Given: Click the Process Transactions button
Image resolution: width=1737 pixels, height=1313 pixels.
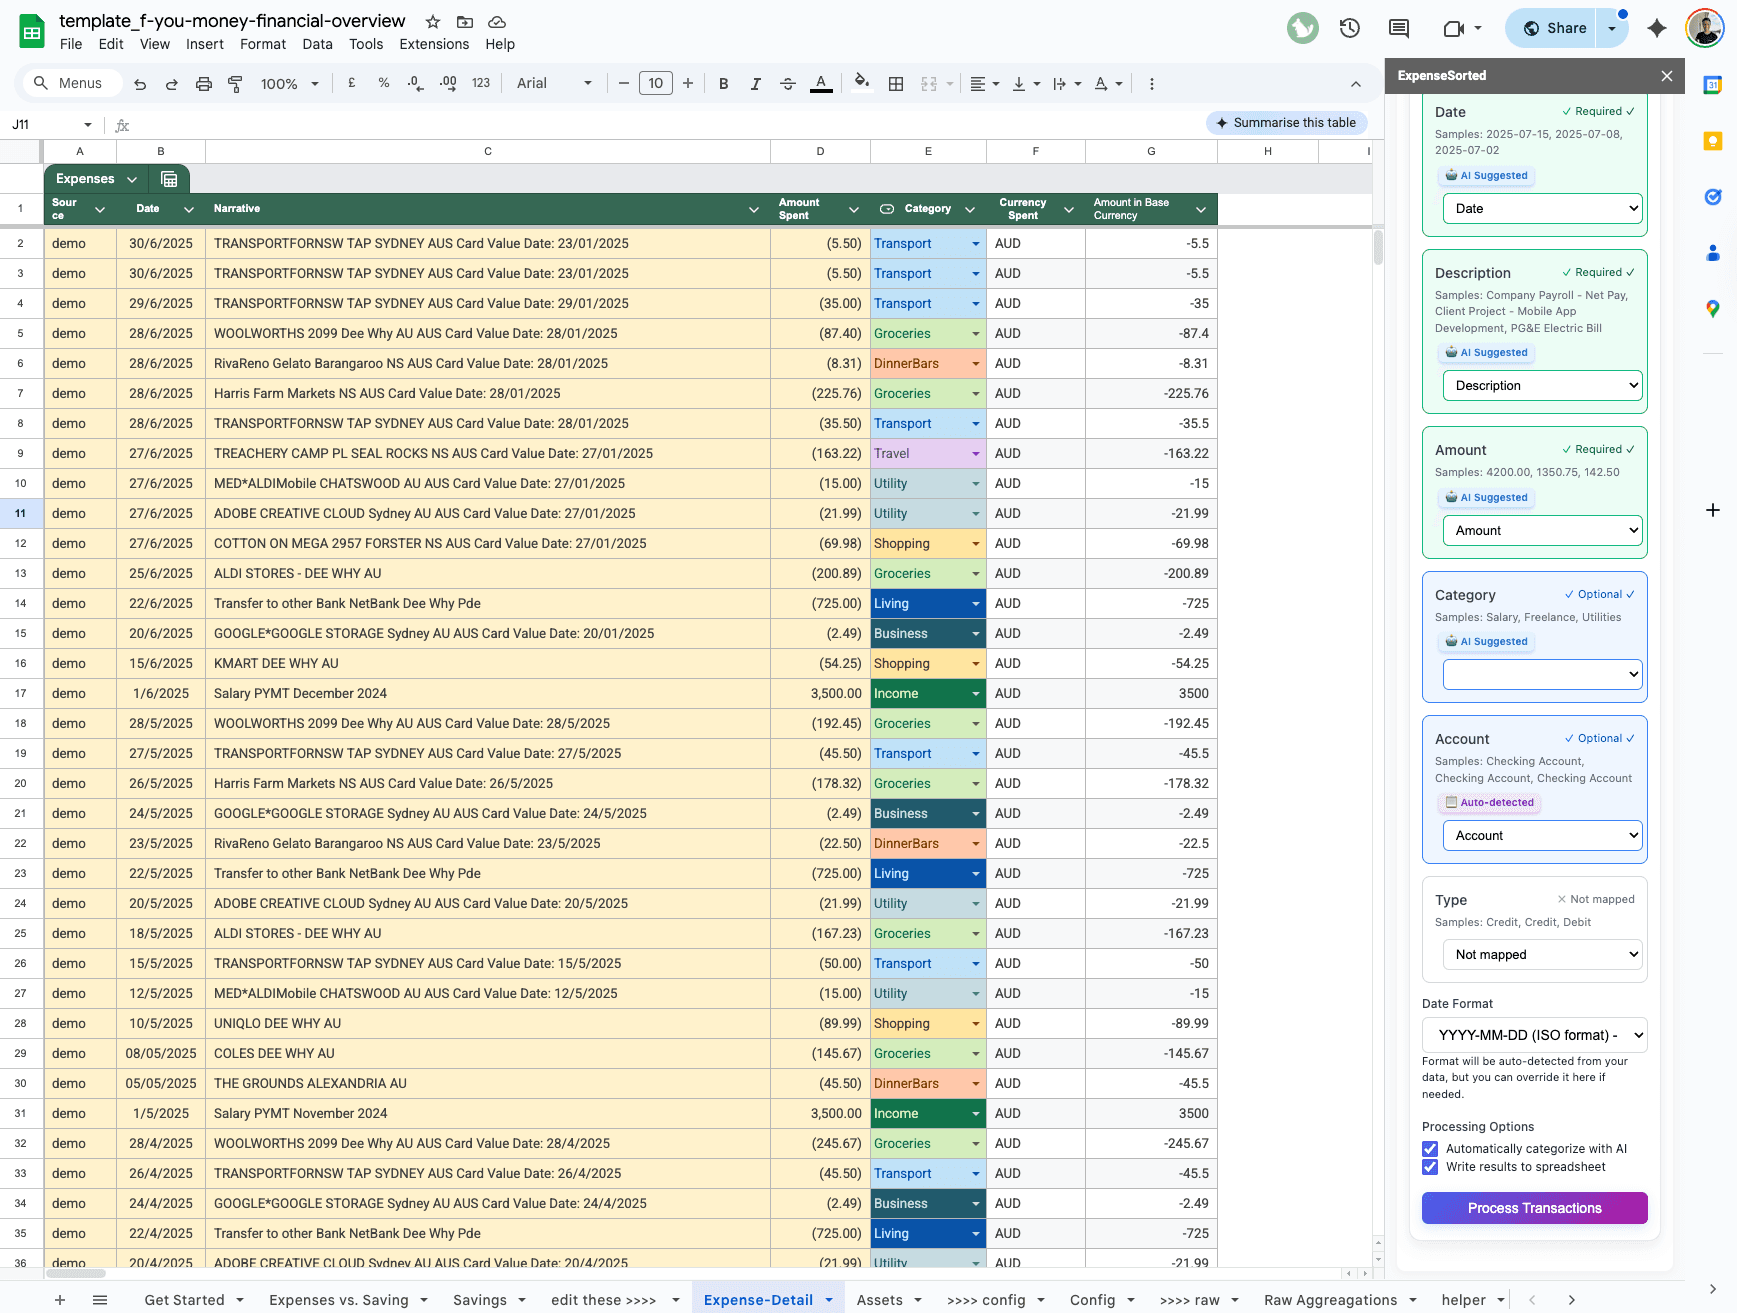Looking at the screenshot, I should tap(1535, 1208).
